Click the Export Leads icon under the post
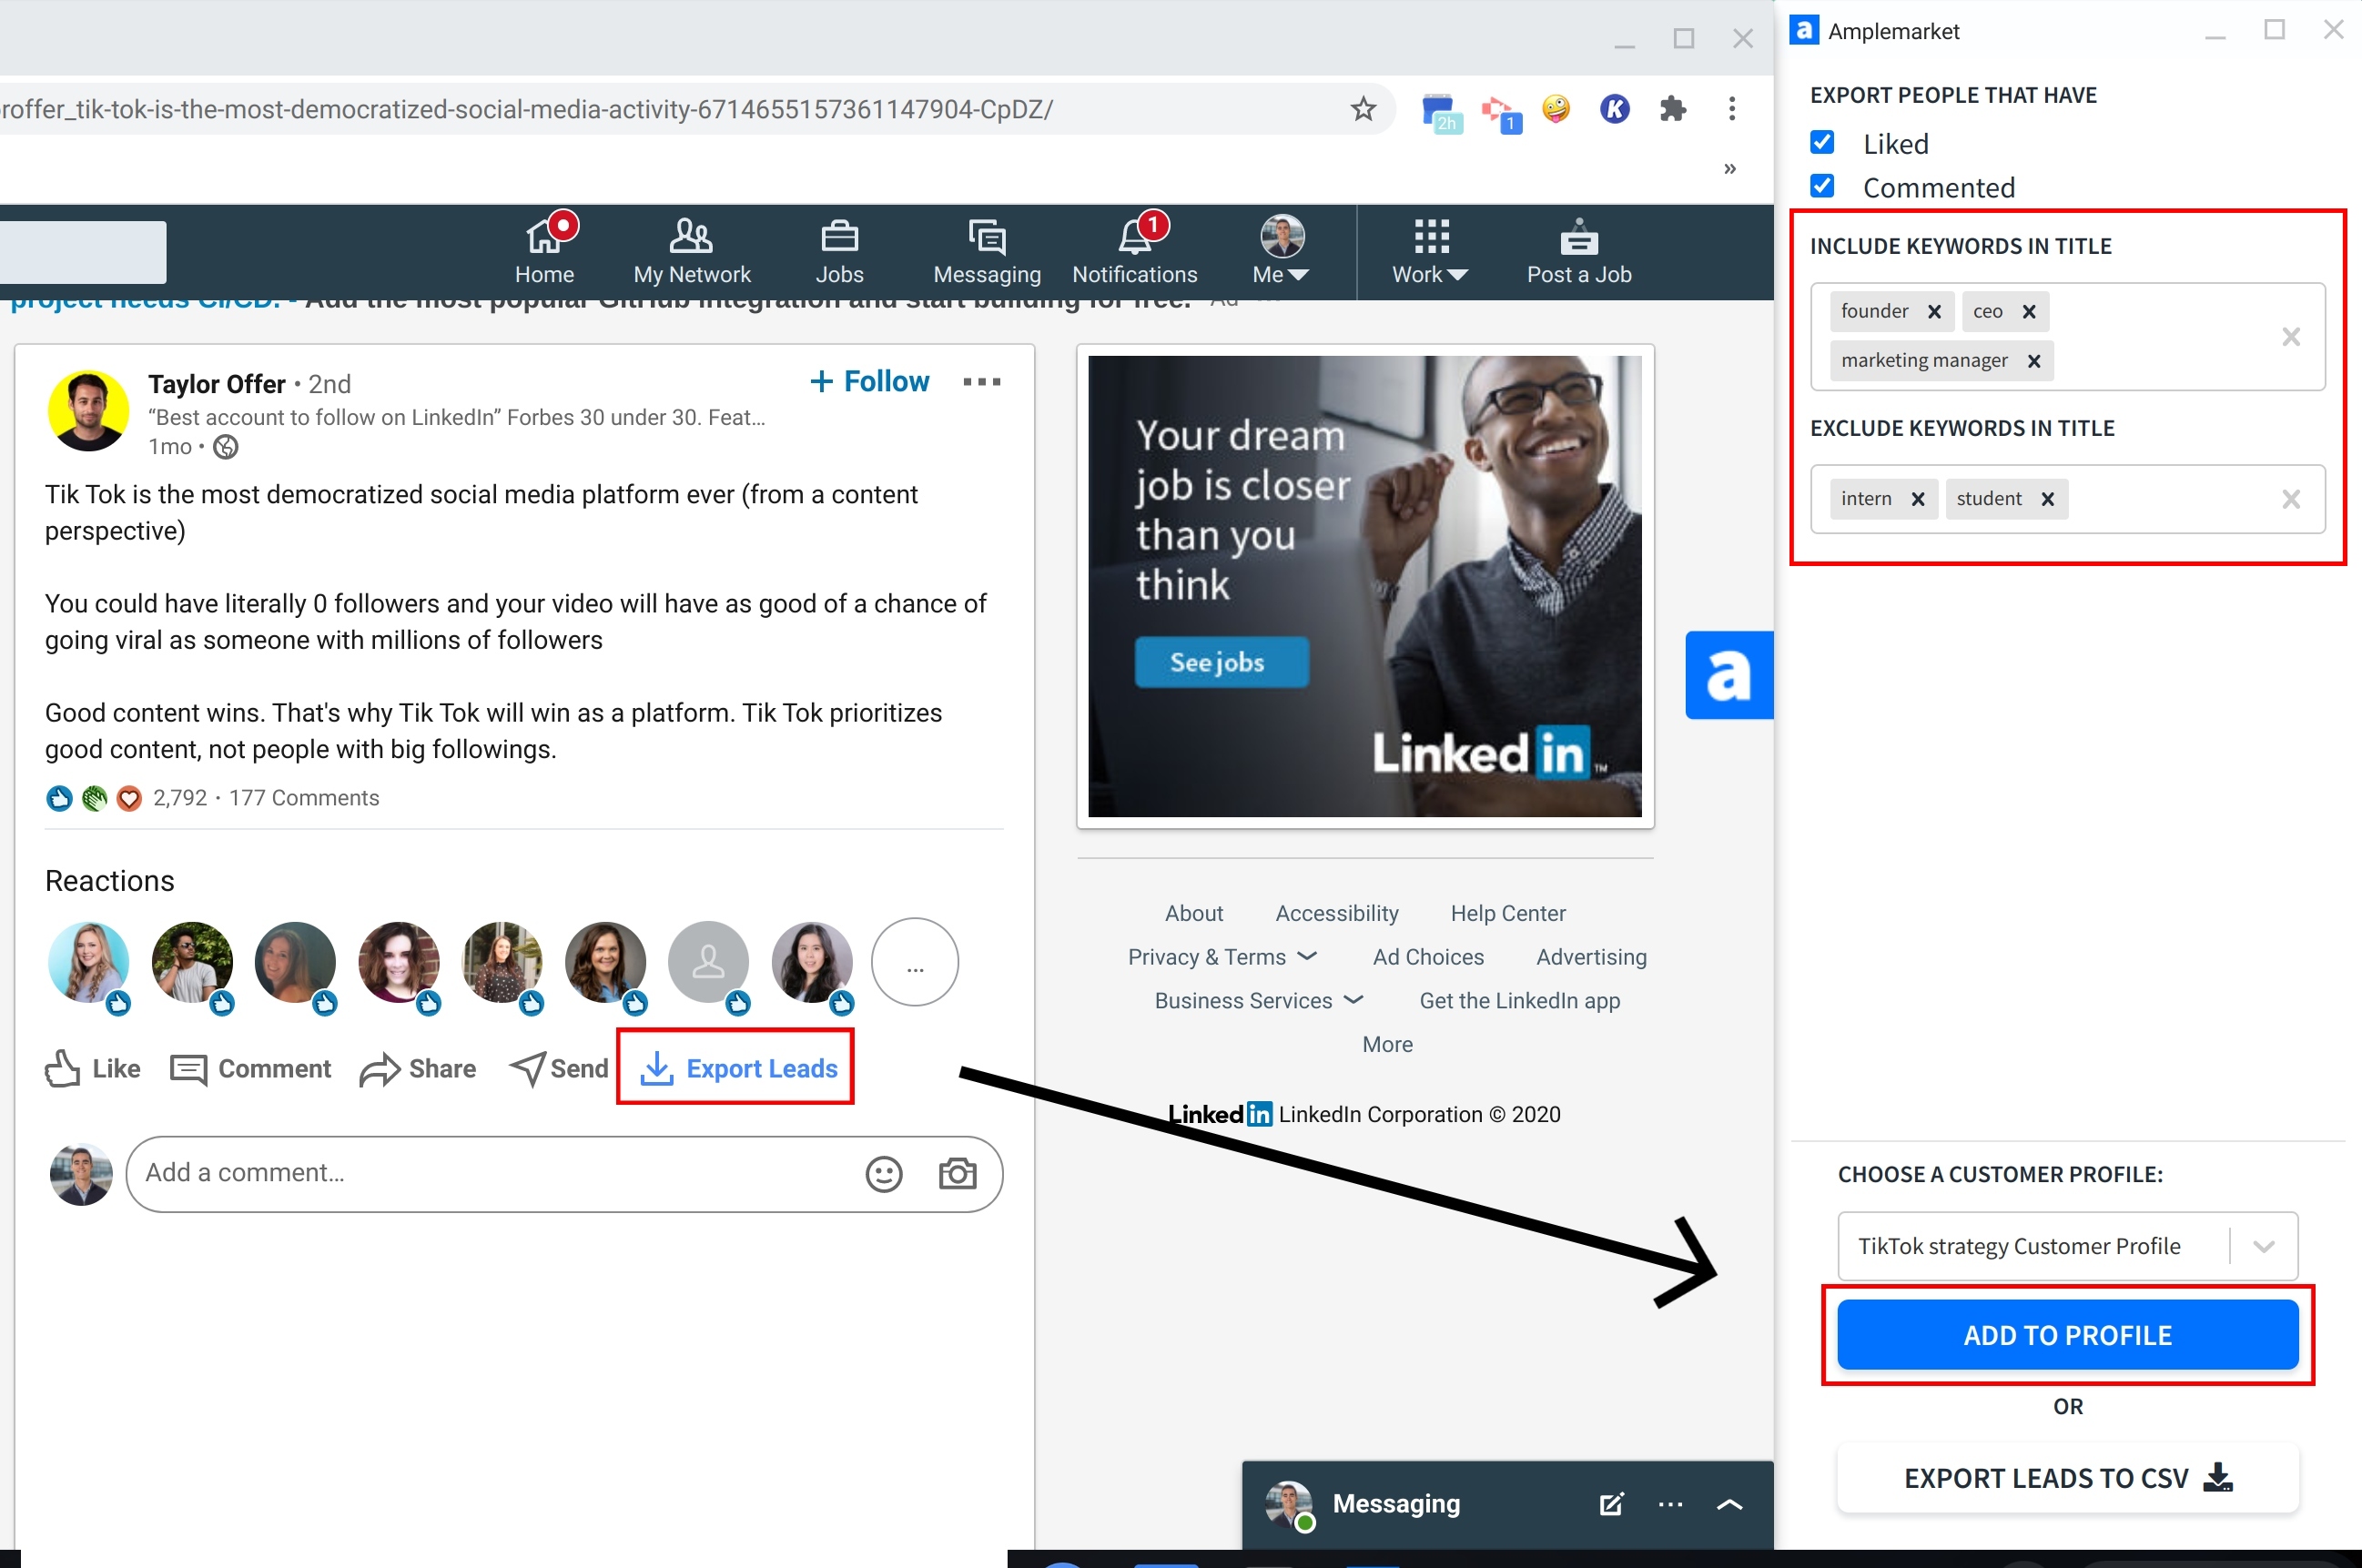2362x1568 pixels. (x=657, y=1068)
